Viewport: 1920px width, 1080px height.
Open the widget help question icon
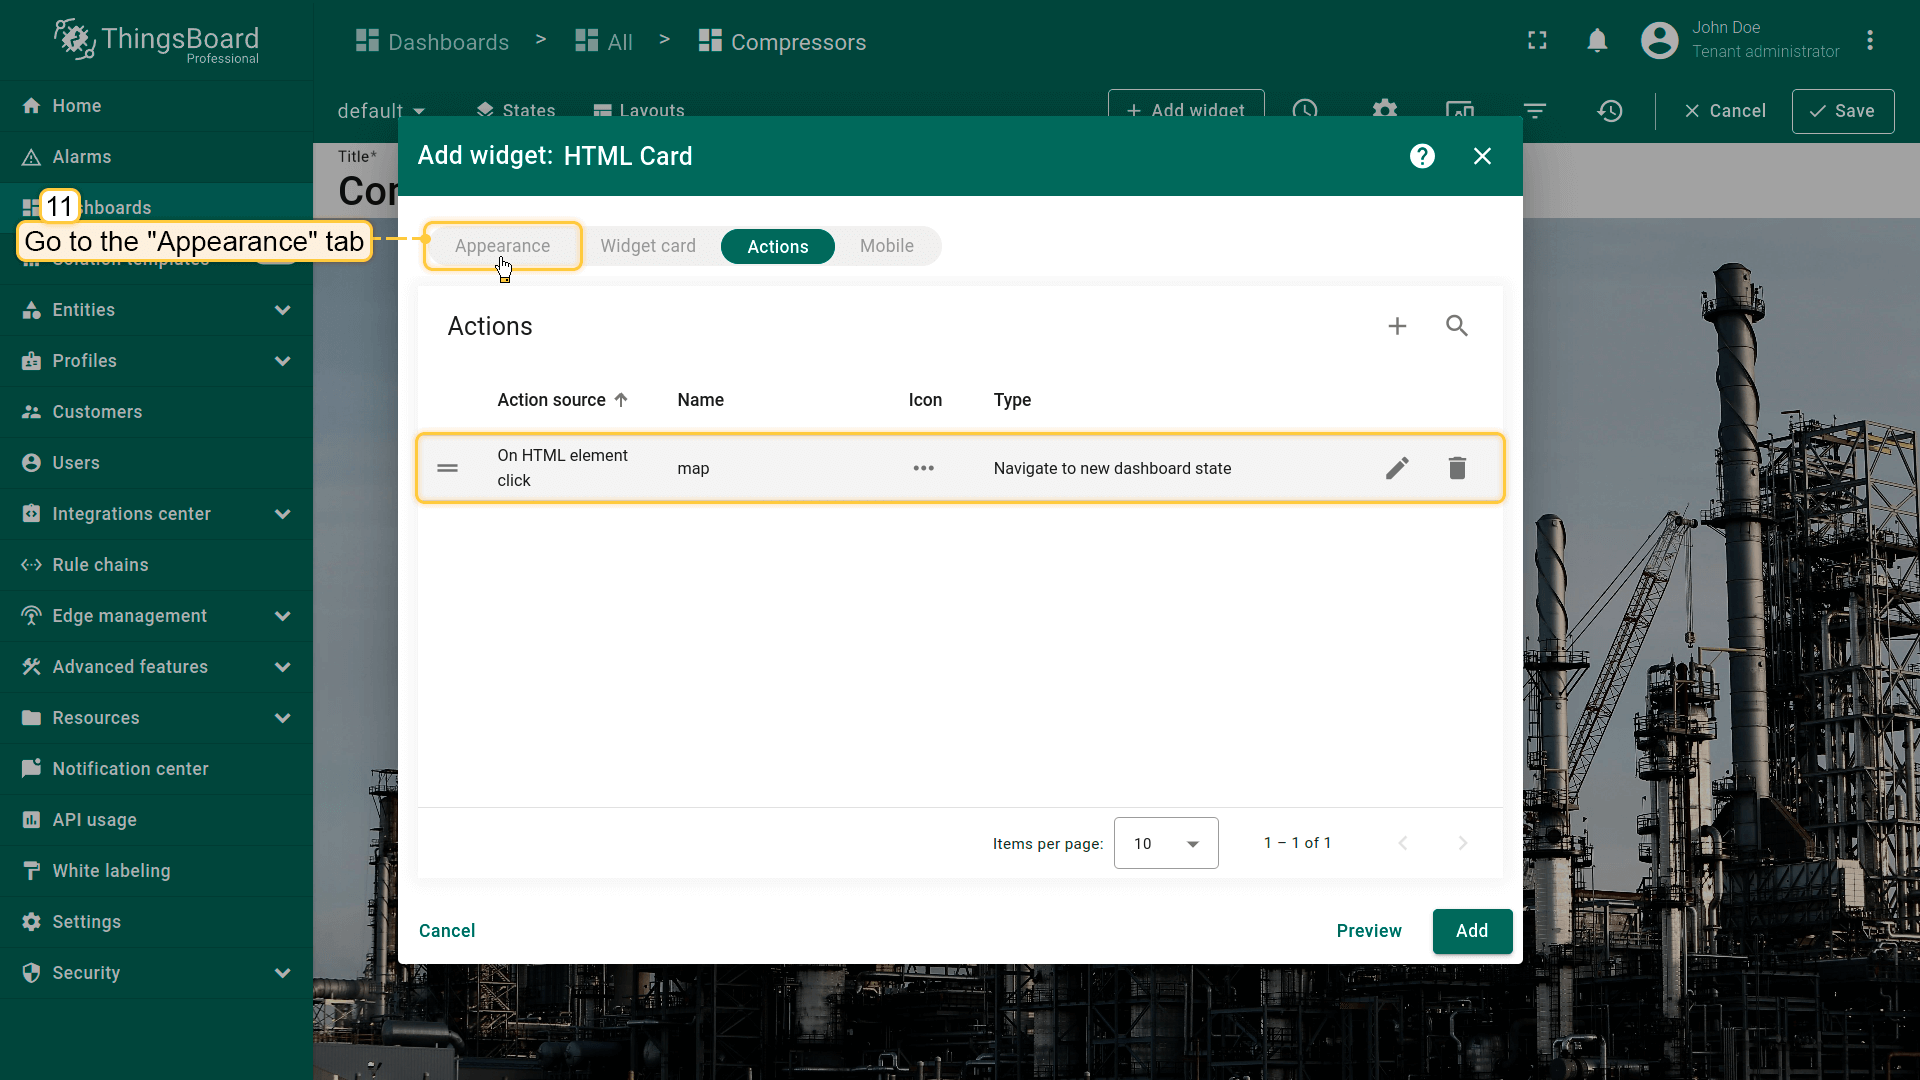1422,156
